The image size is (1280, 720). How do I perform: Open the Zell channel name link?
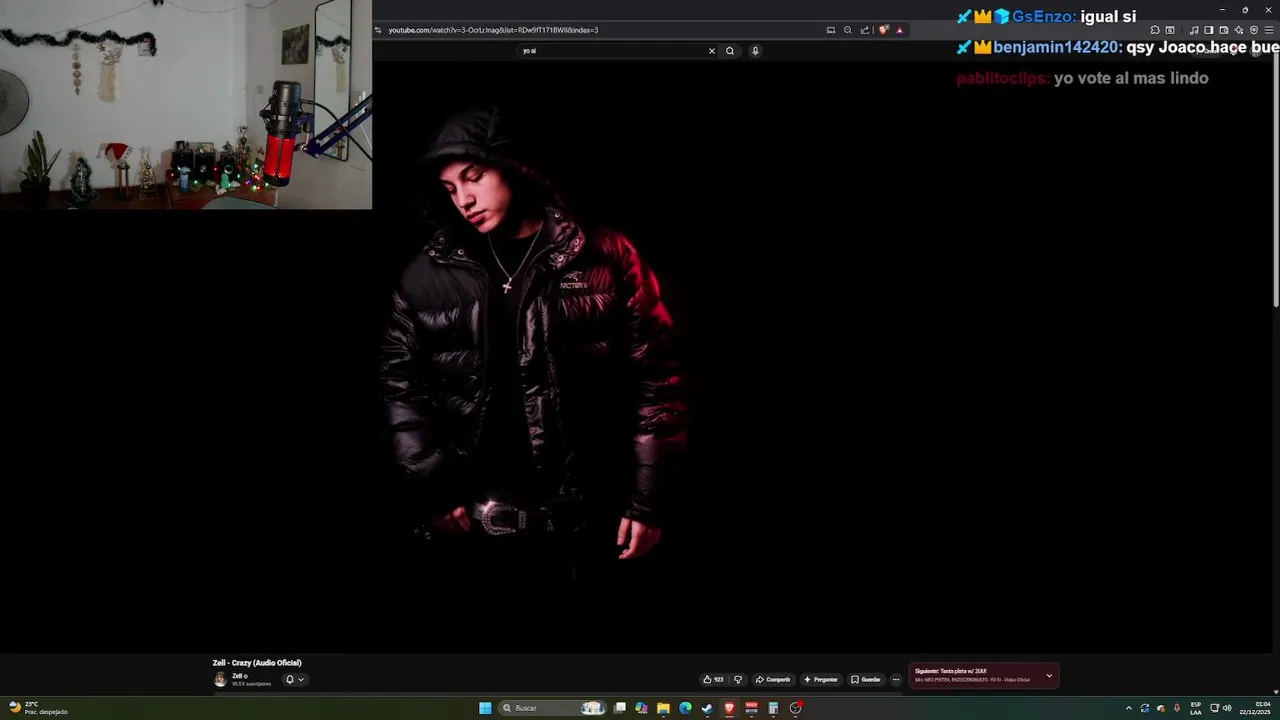(239, 676)
